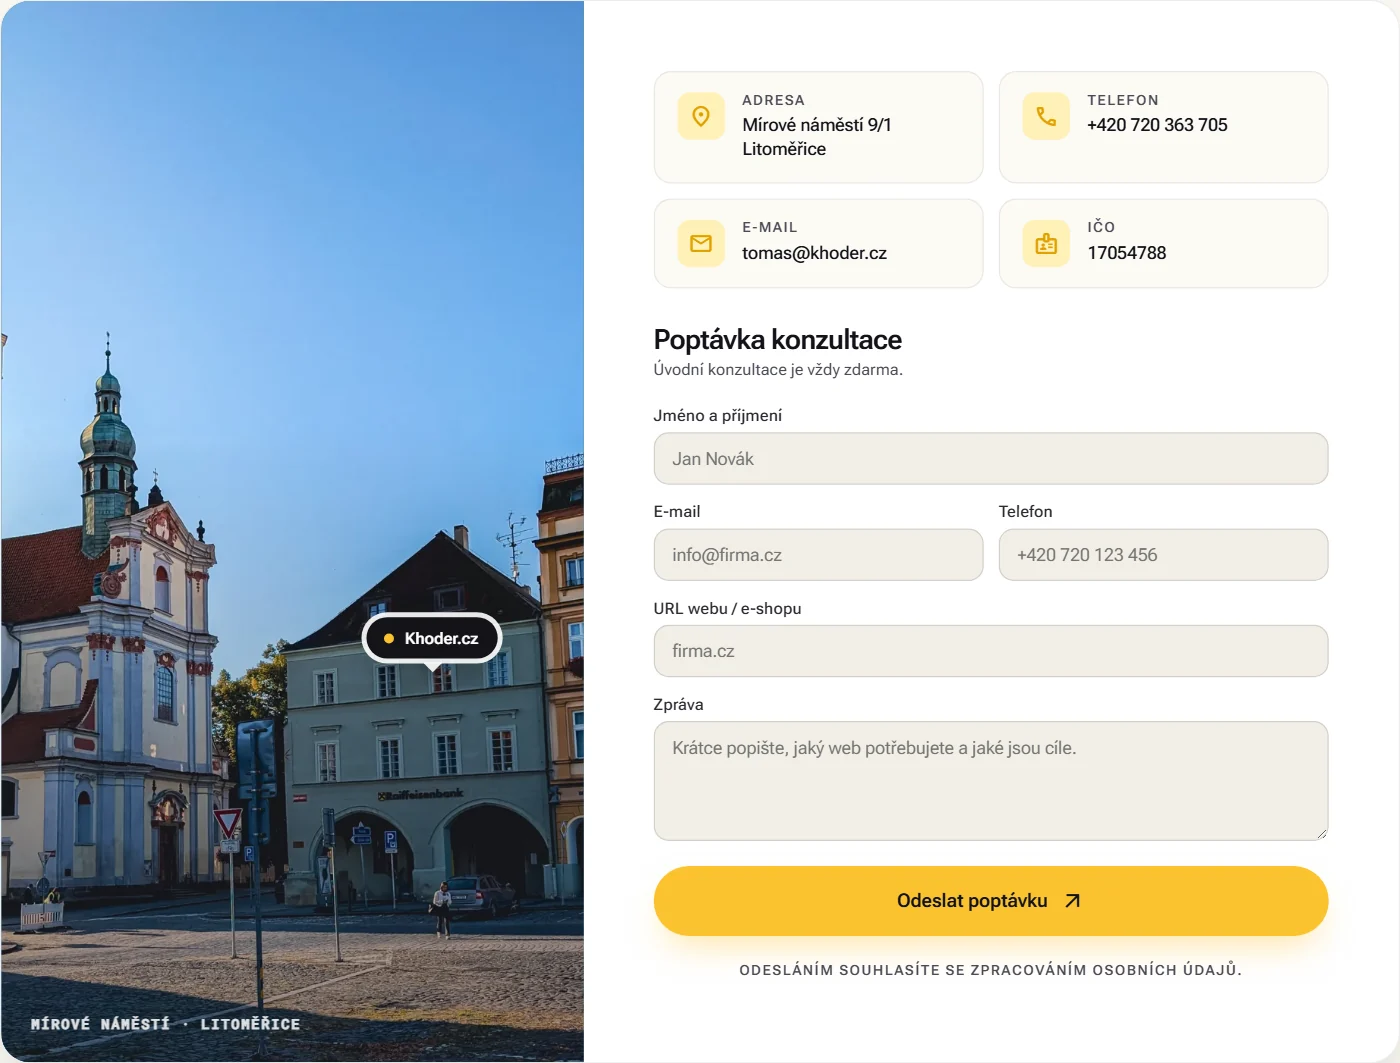
Task: Select the IČO number 17054788
Action: tap(1127, 253)
